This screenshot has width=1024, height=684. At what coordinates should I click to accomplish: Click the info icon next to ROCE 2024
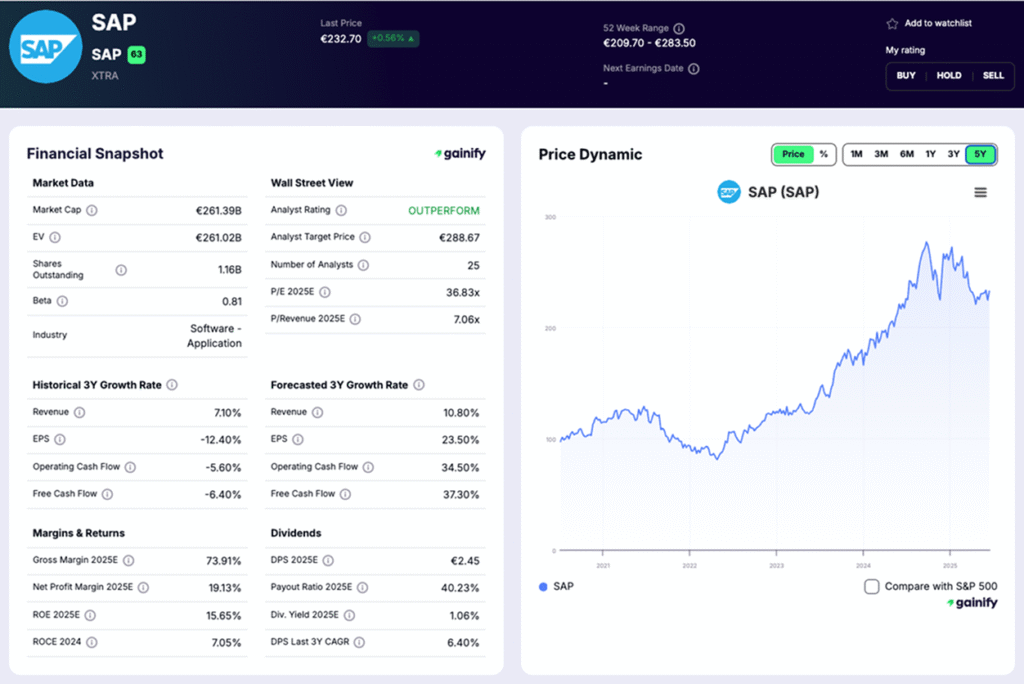(x=91, y=643)
